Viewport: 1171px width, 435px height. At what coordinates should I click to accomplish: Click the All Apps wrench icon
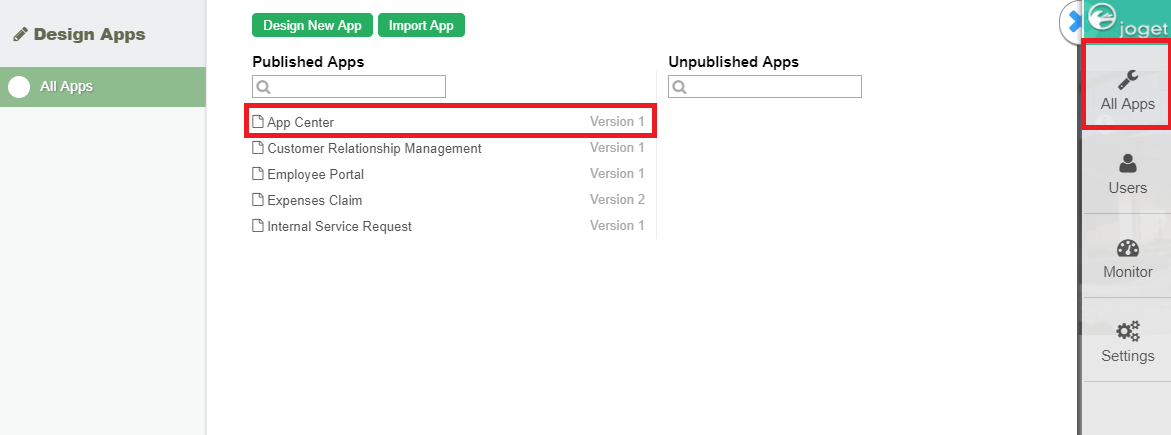1127,79
